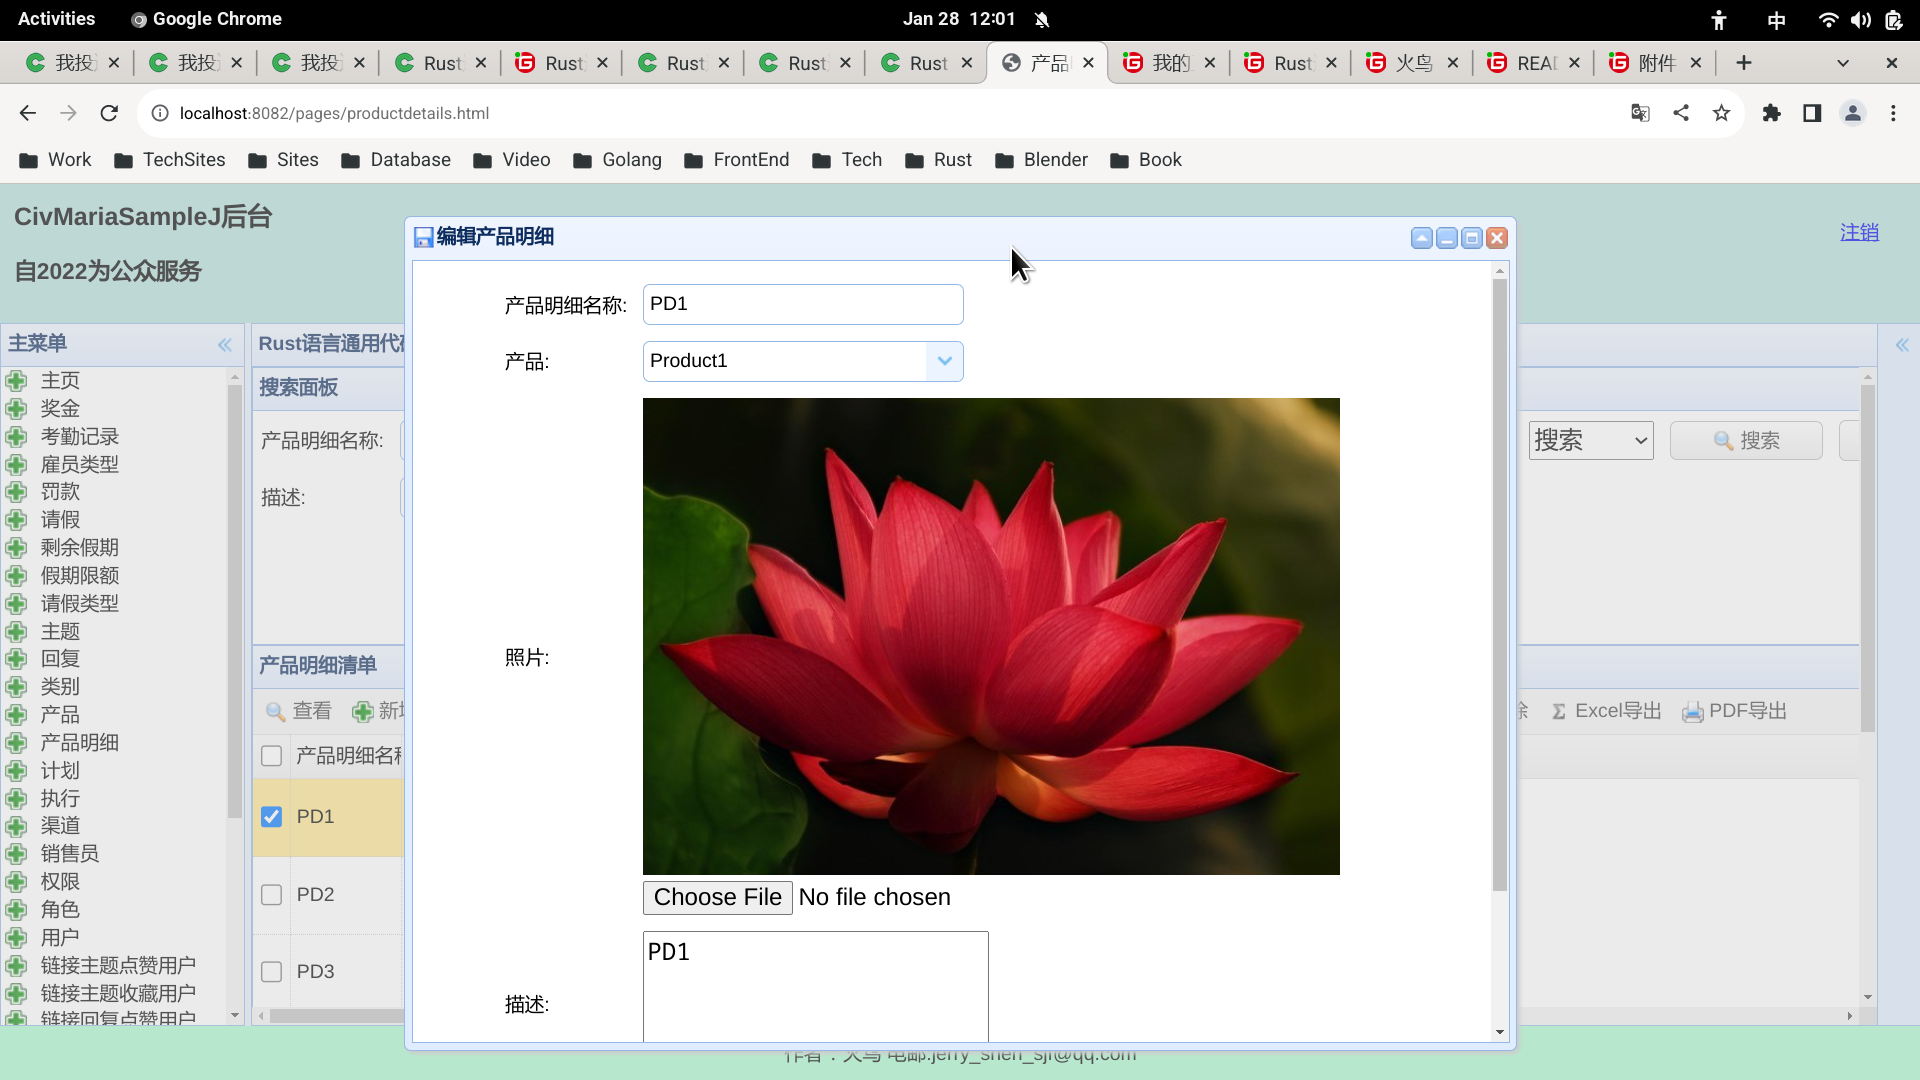1920x1080 pixels.
Task: Click the PDF导出 export icon
Action: [1693, 712]
